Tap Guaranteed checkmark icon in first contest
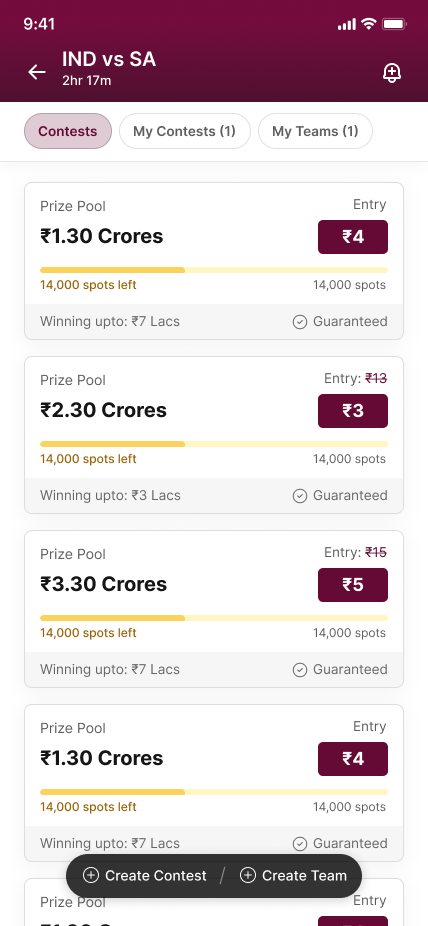 click(300, 322)
